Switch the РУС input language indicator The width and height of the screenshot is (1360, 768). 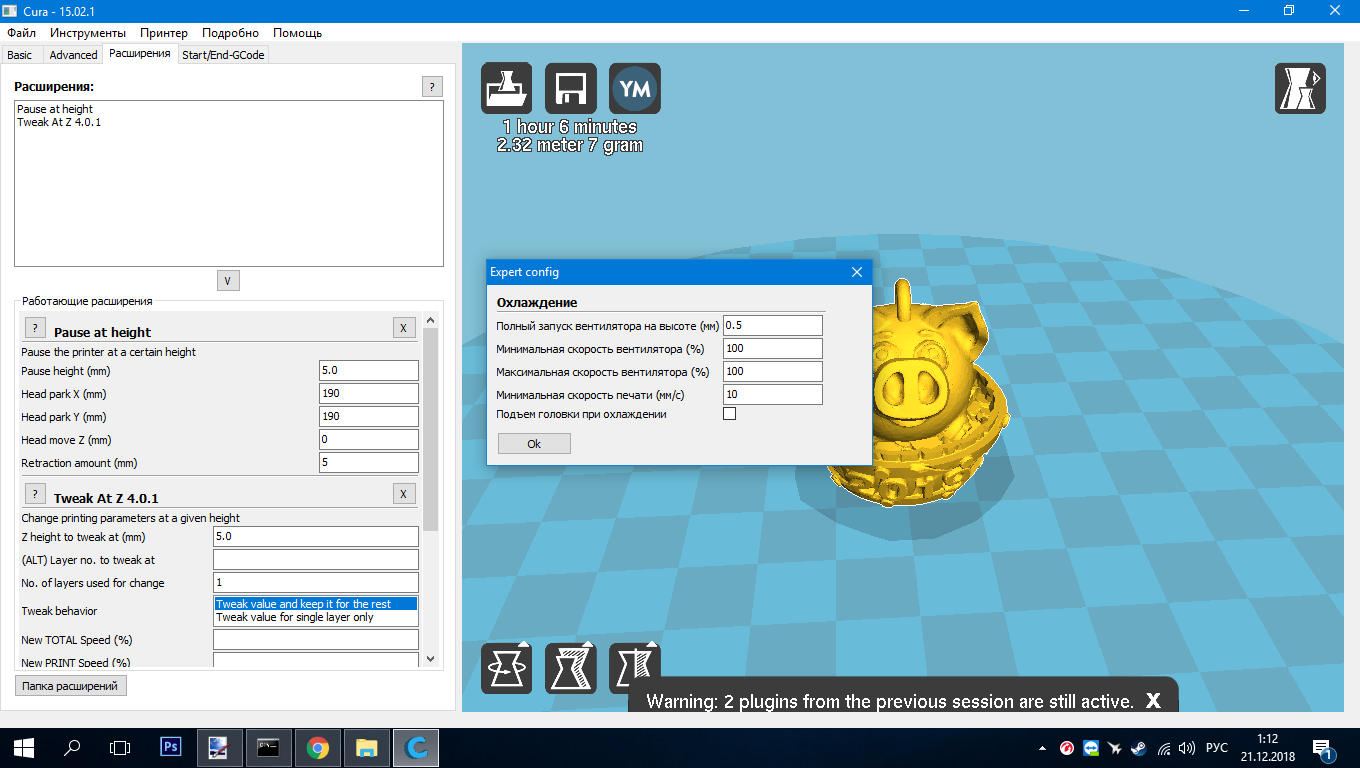tap(1217, 748)
